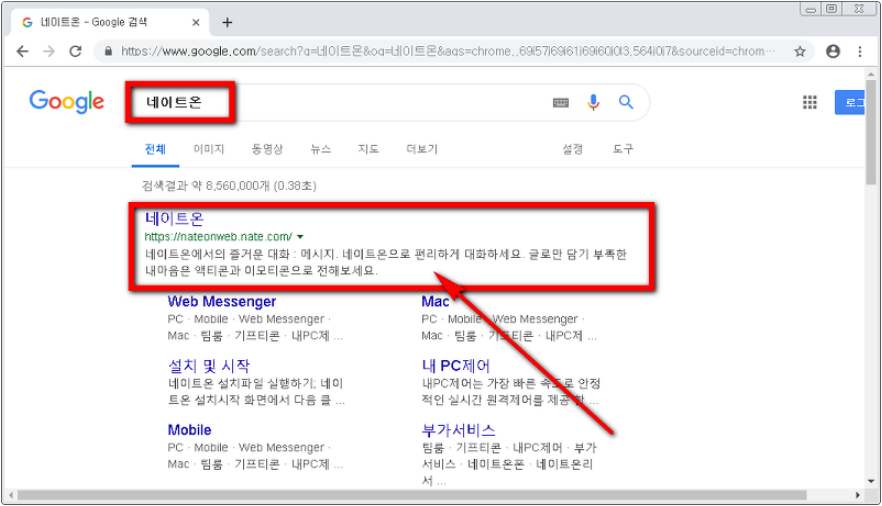
Task: Click the scroll up arrow
Action: [x=871, y=74]
